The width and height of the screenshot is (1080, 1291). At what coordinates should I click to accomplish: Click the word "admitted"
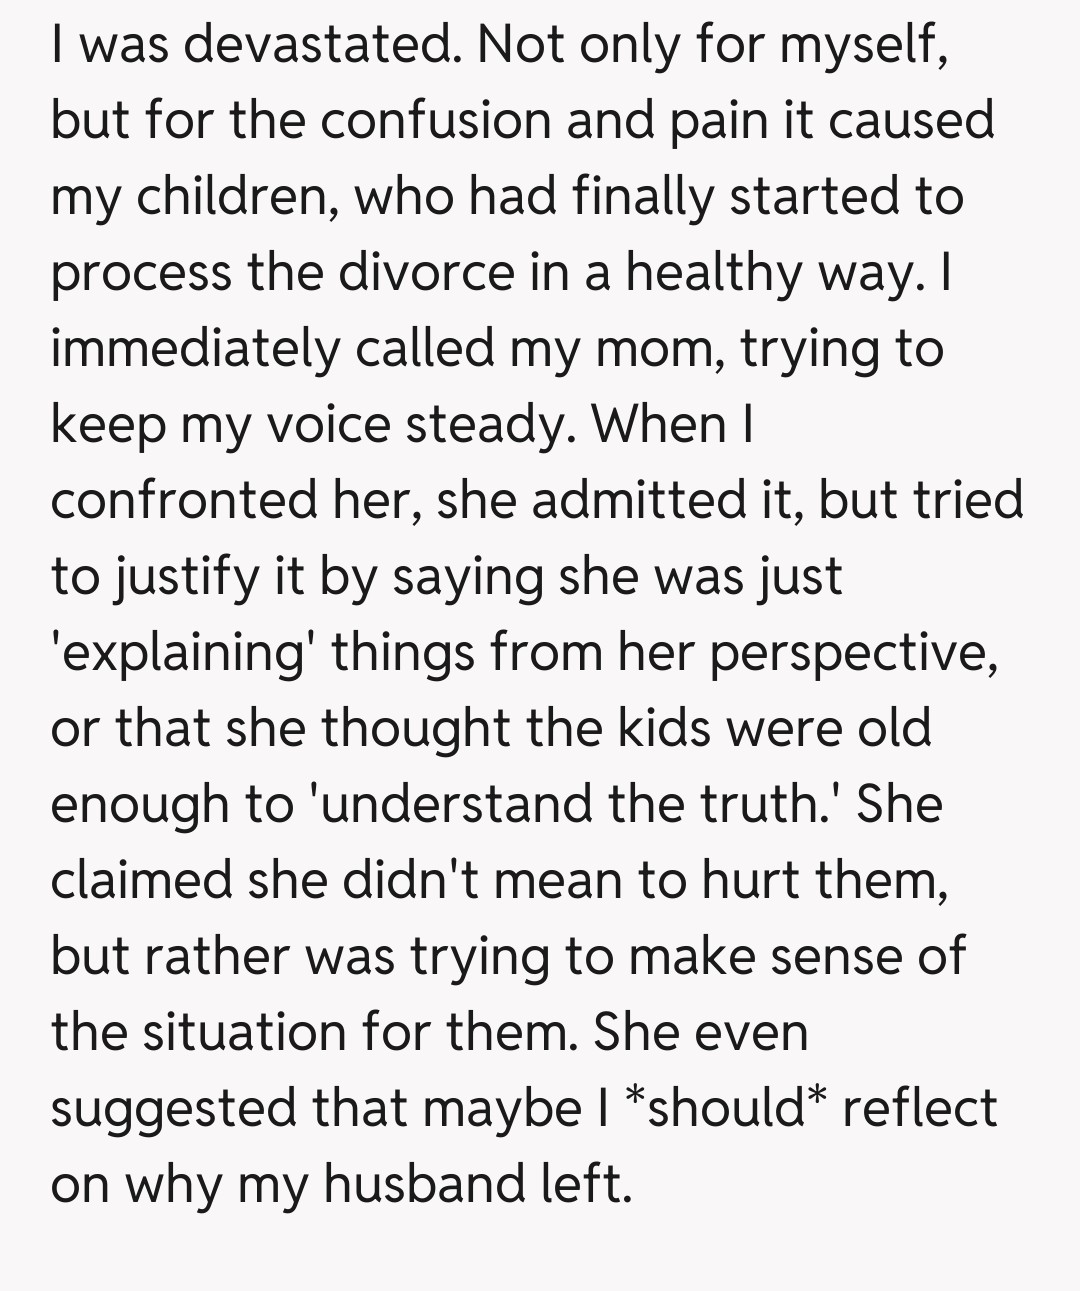637,500
